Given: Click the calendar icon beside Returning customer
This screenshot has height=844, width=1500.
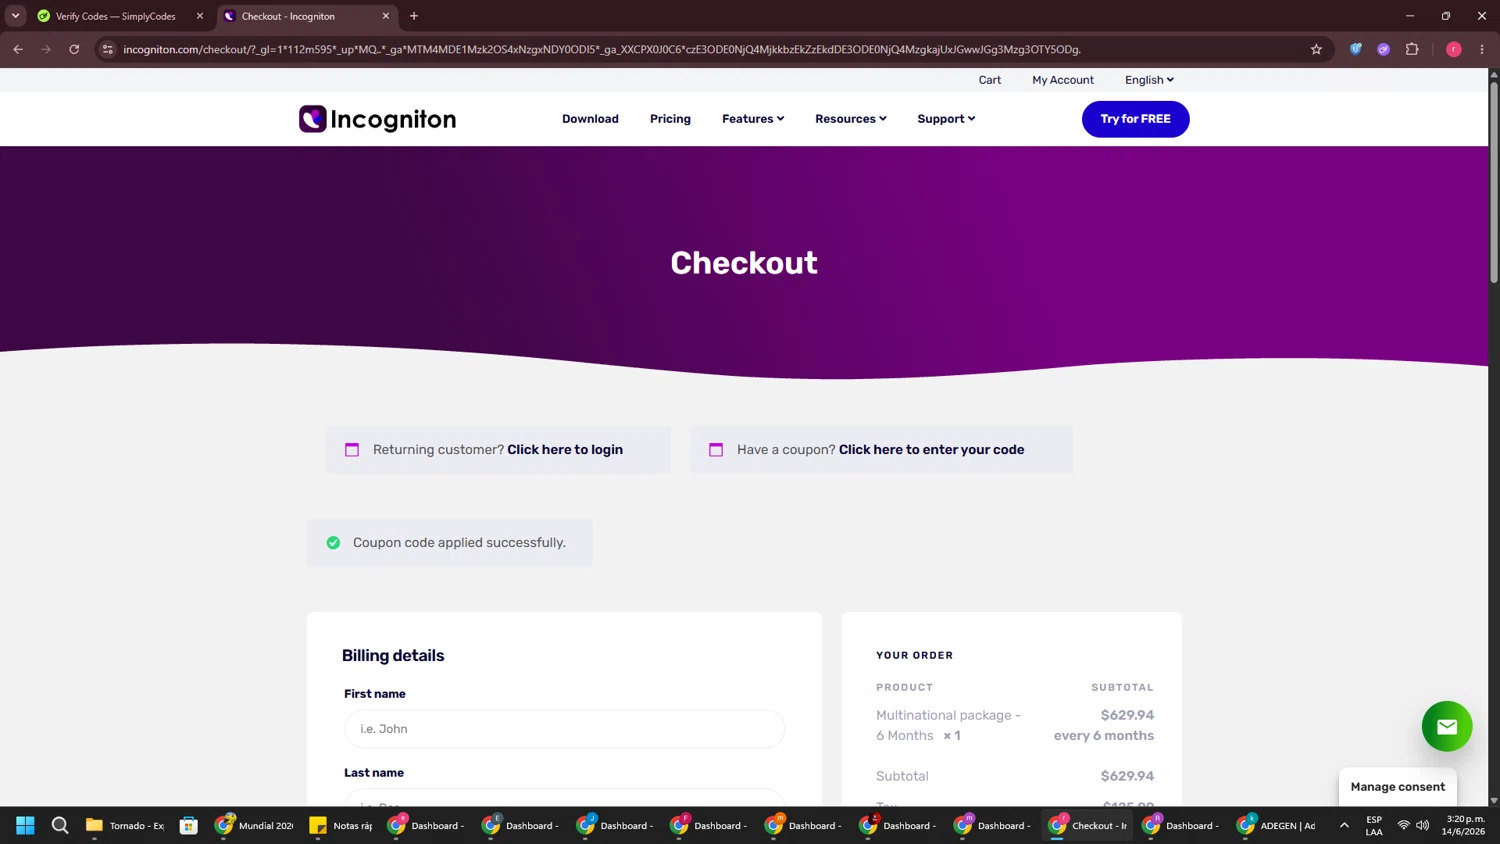Looking at the screenshot, I should [x=352, y=450].
